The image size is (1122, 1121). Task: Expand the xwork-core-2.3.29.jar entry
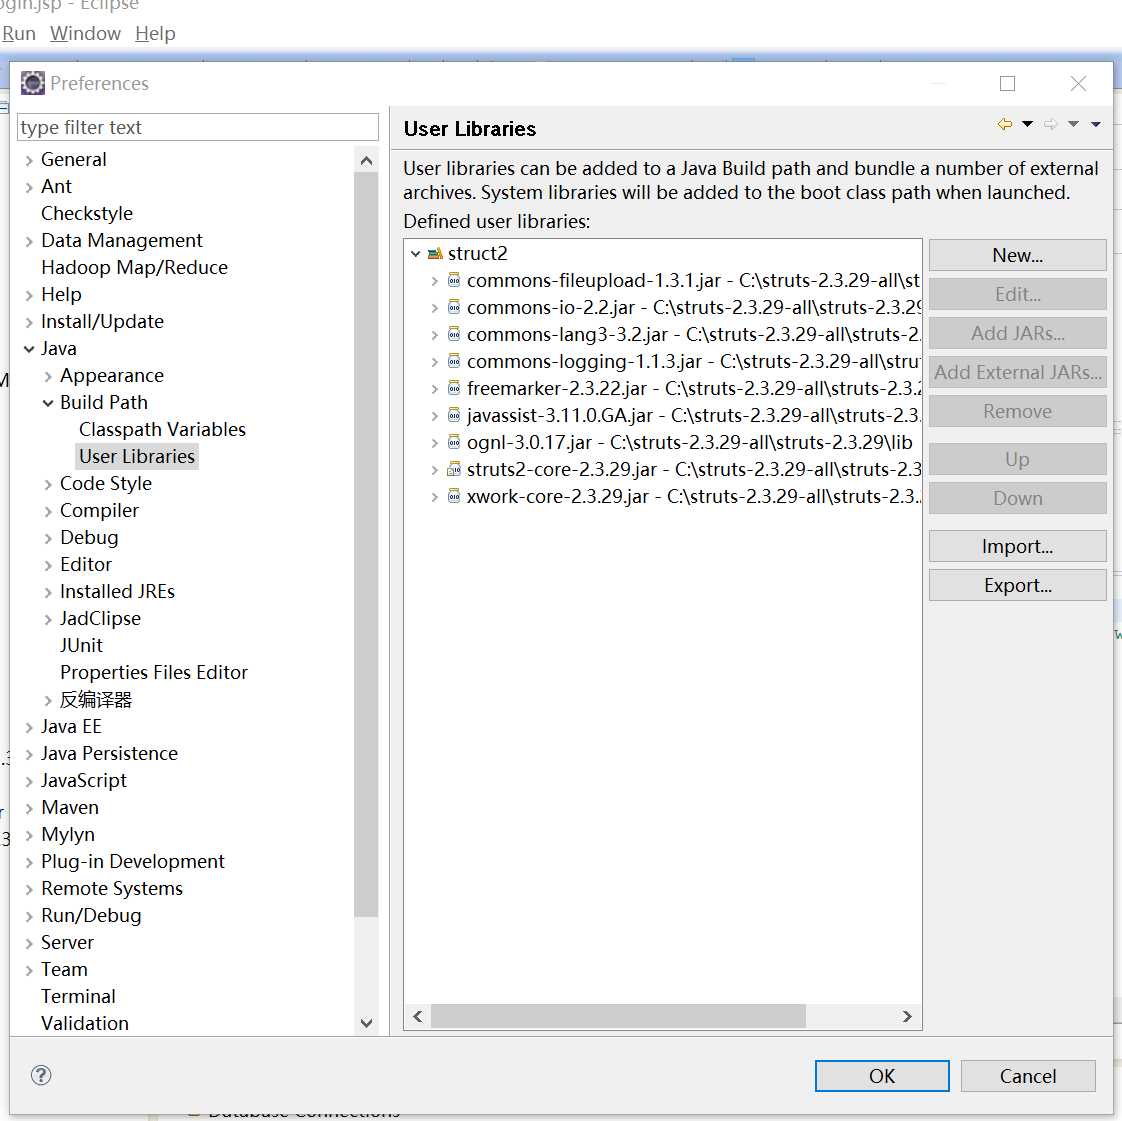[x=434, y=496]
